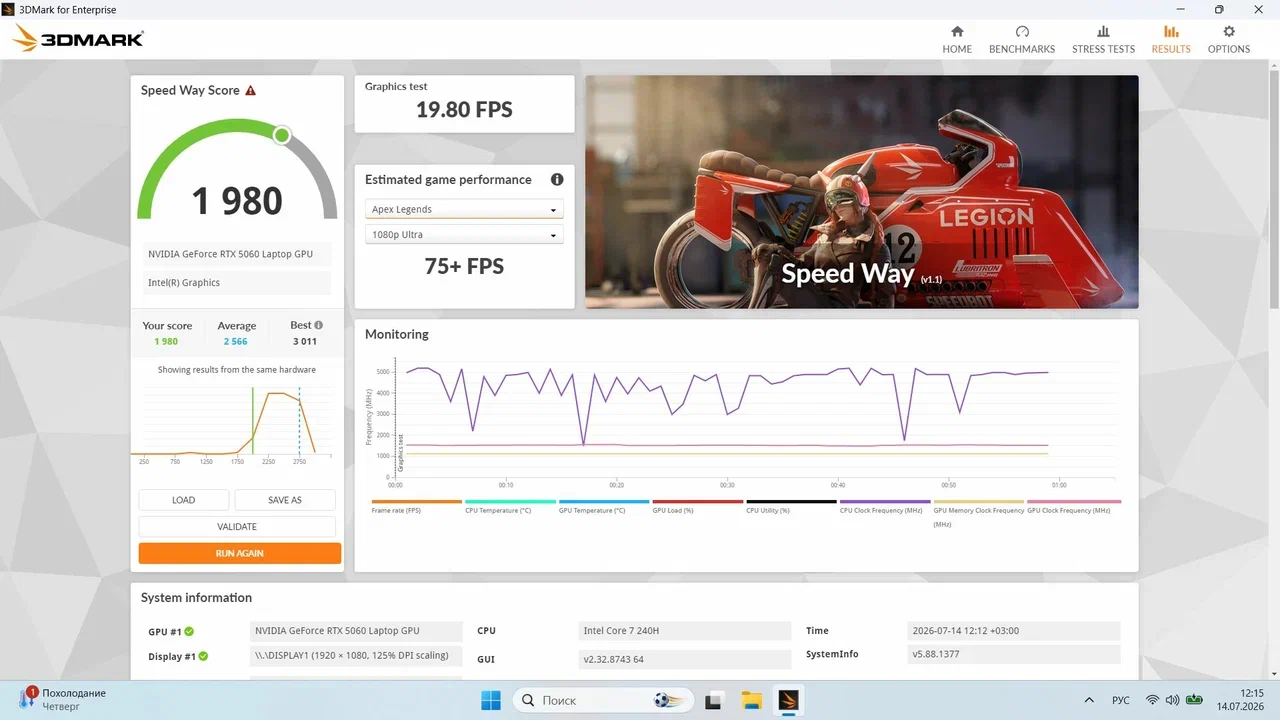Click the orange Run Again button

coord(240,553)
